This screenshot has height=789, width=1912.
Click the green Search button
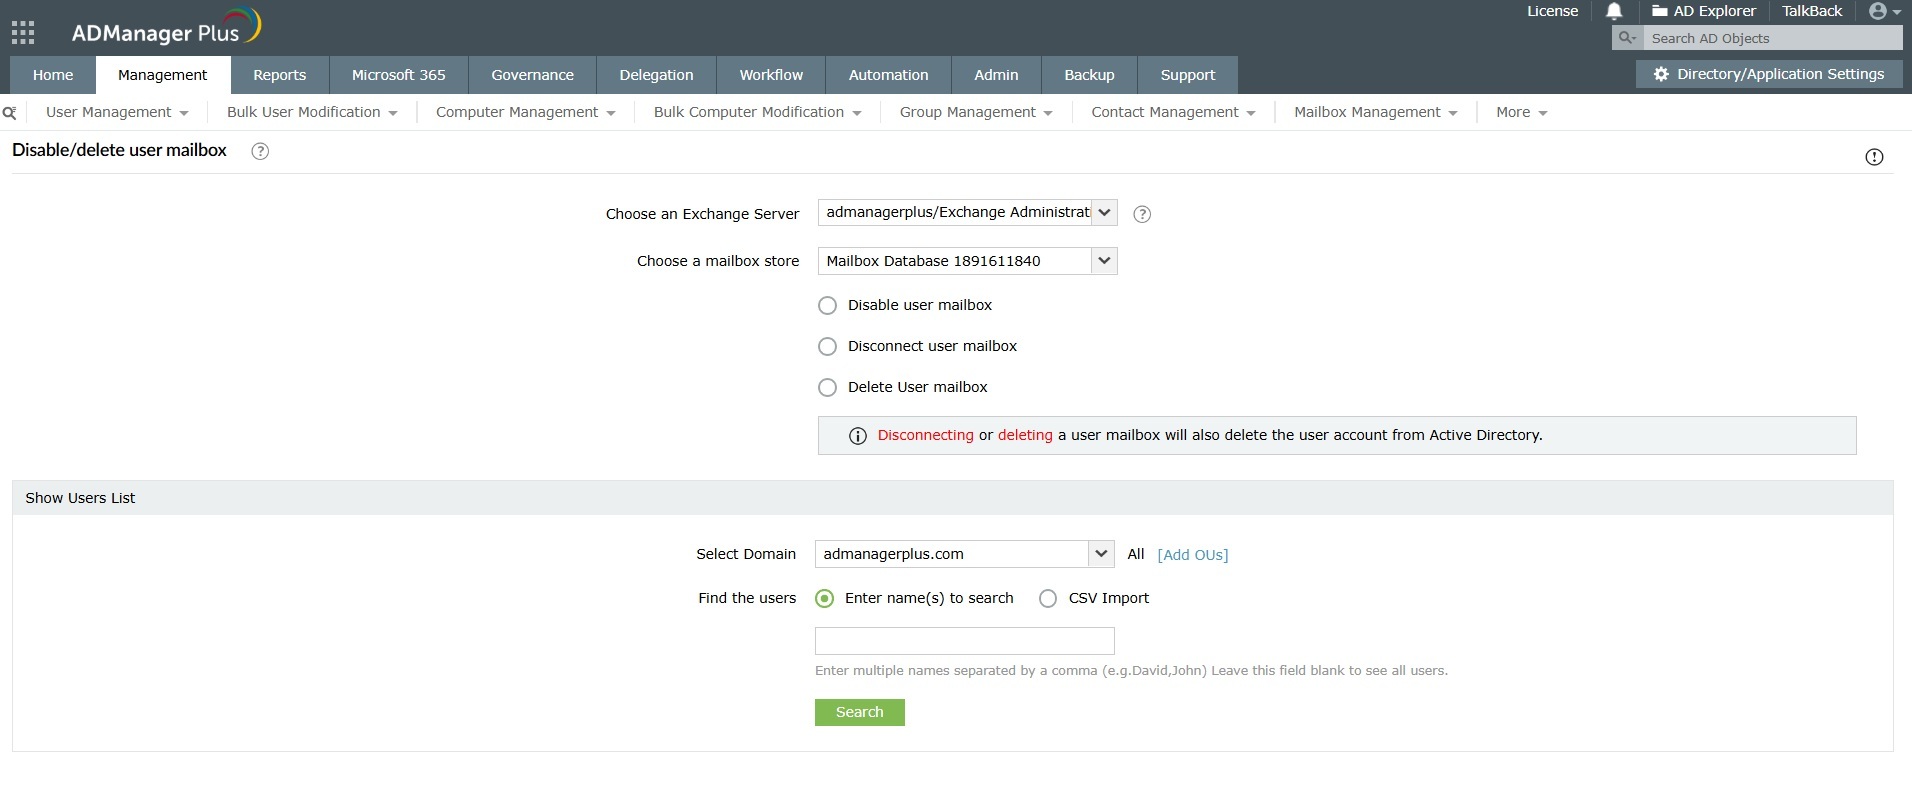pos(860,713)
